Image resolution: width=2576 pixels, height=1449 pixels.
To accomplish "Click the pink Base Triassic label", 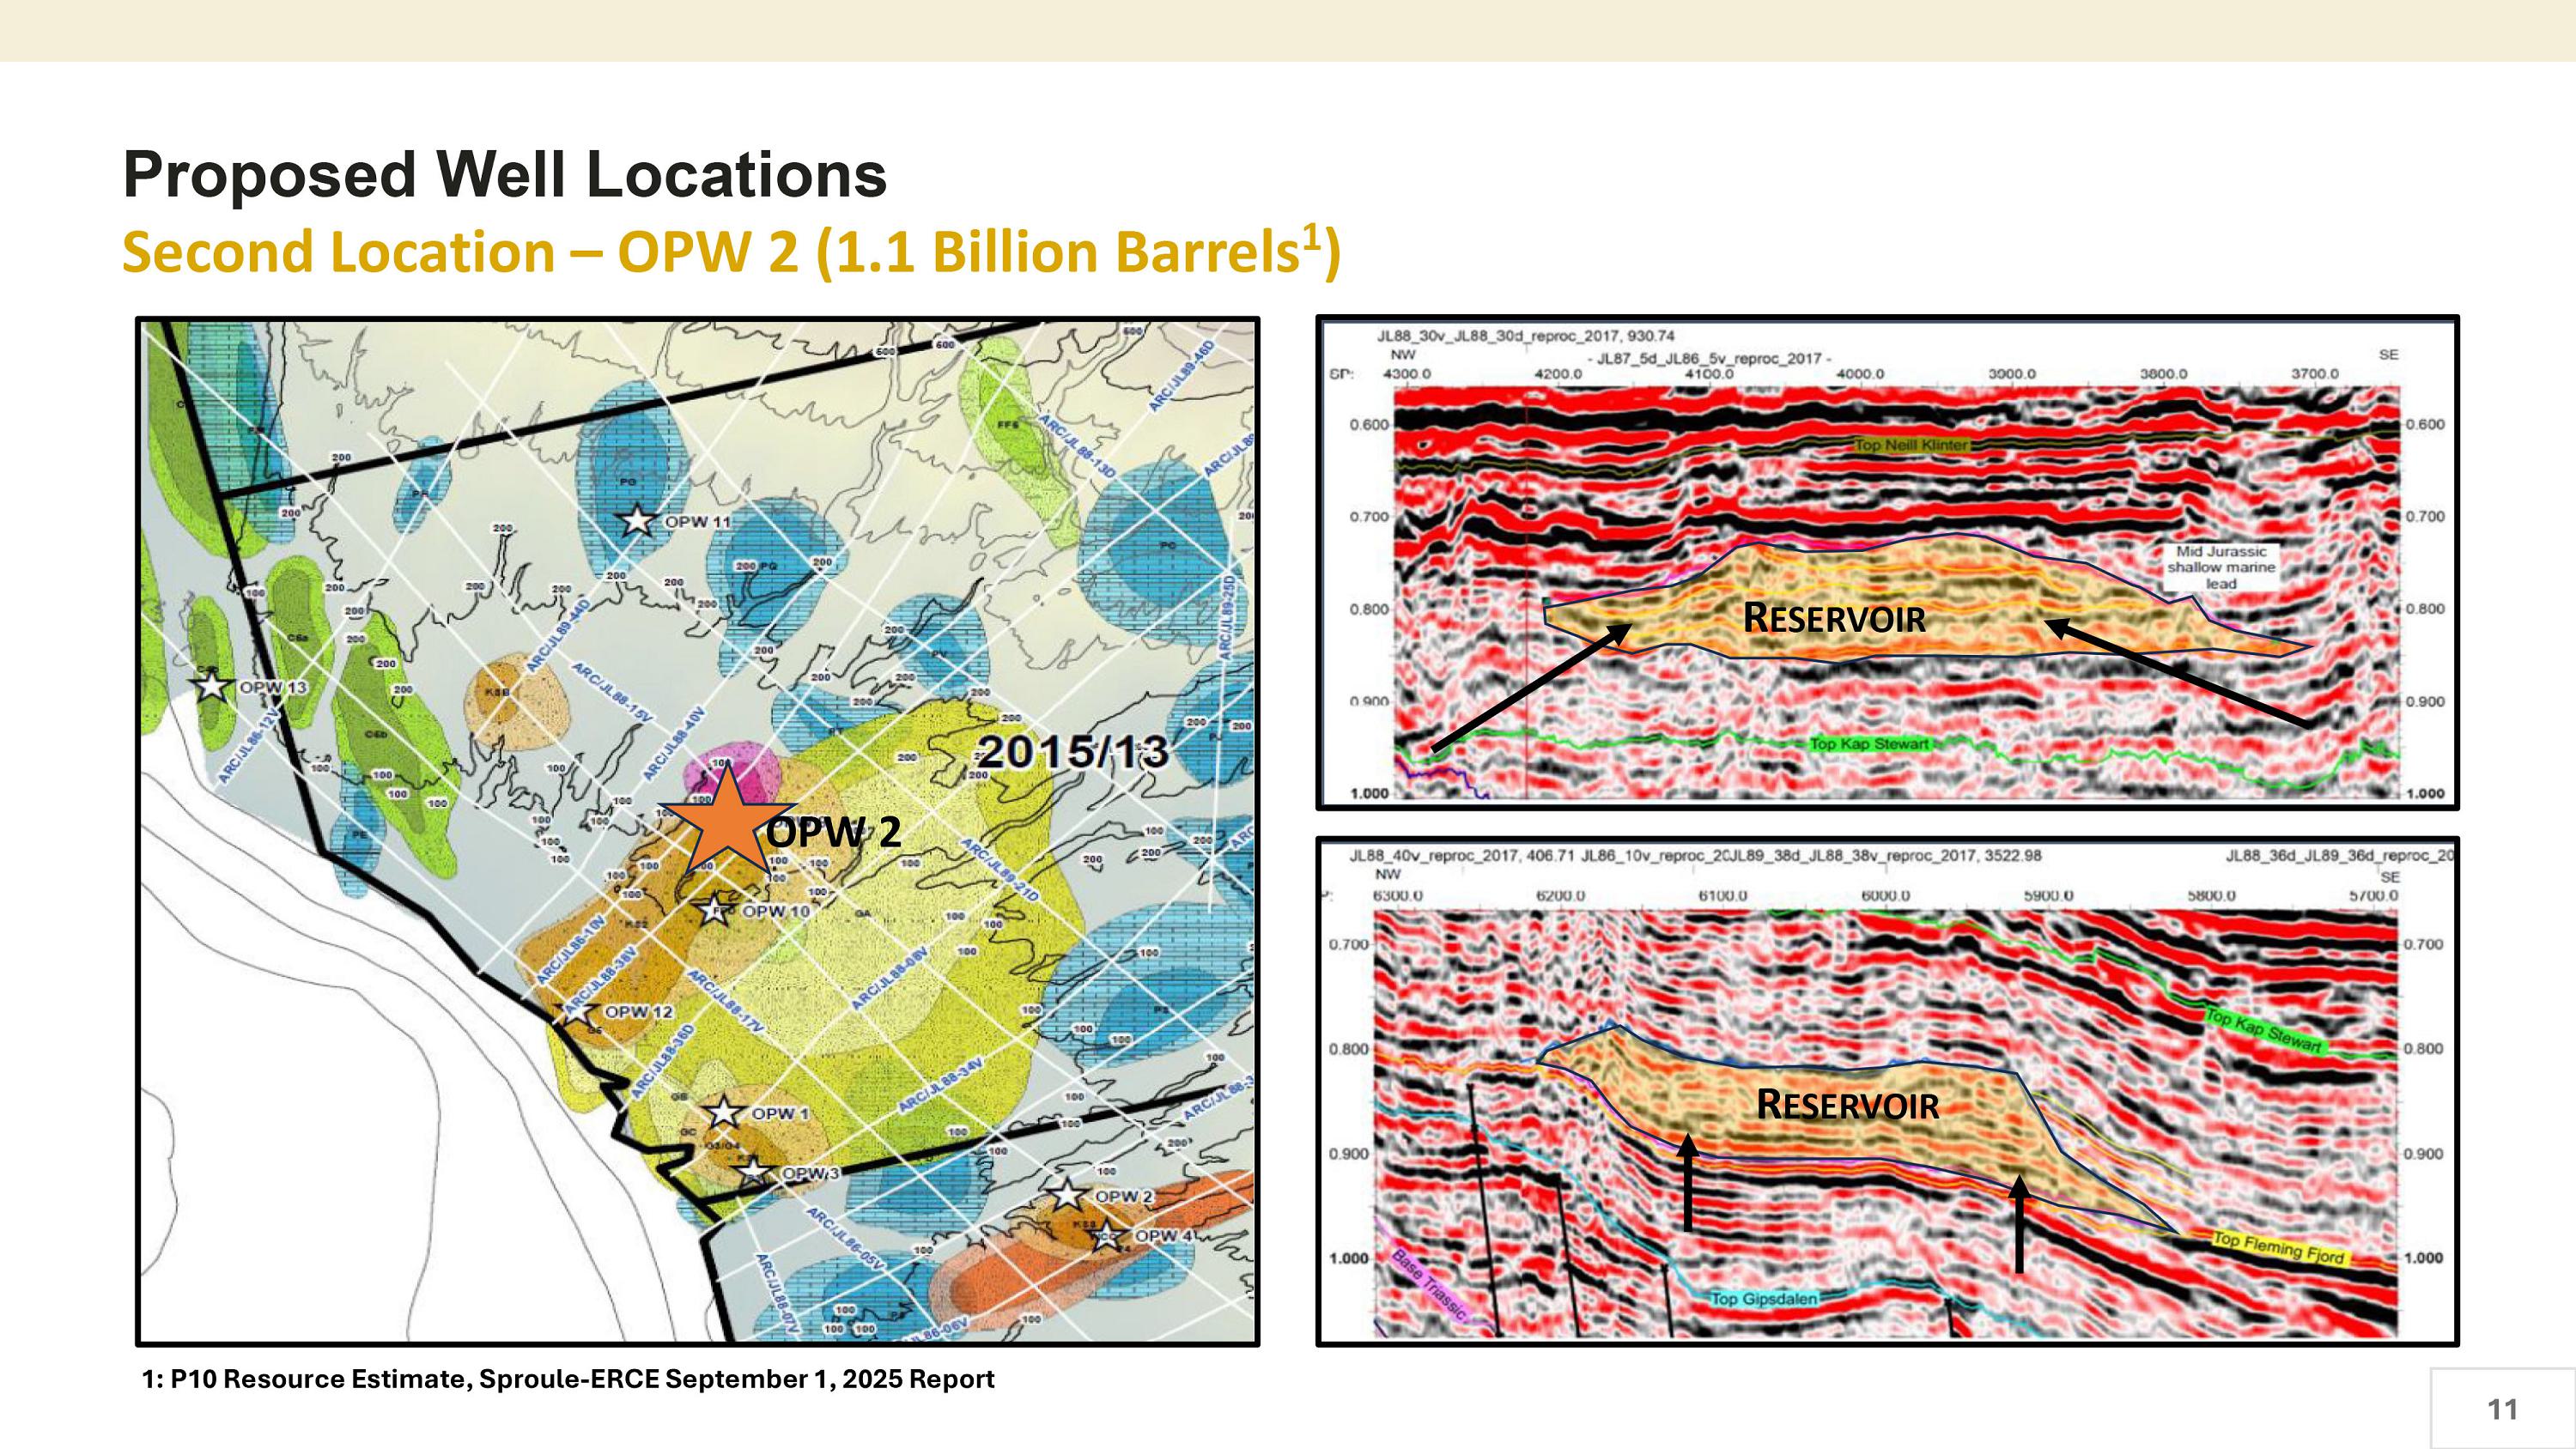I will (x=1428, y=1285).
